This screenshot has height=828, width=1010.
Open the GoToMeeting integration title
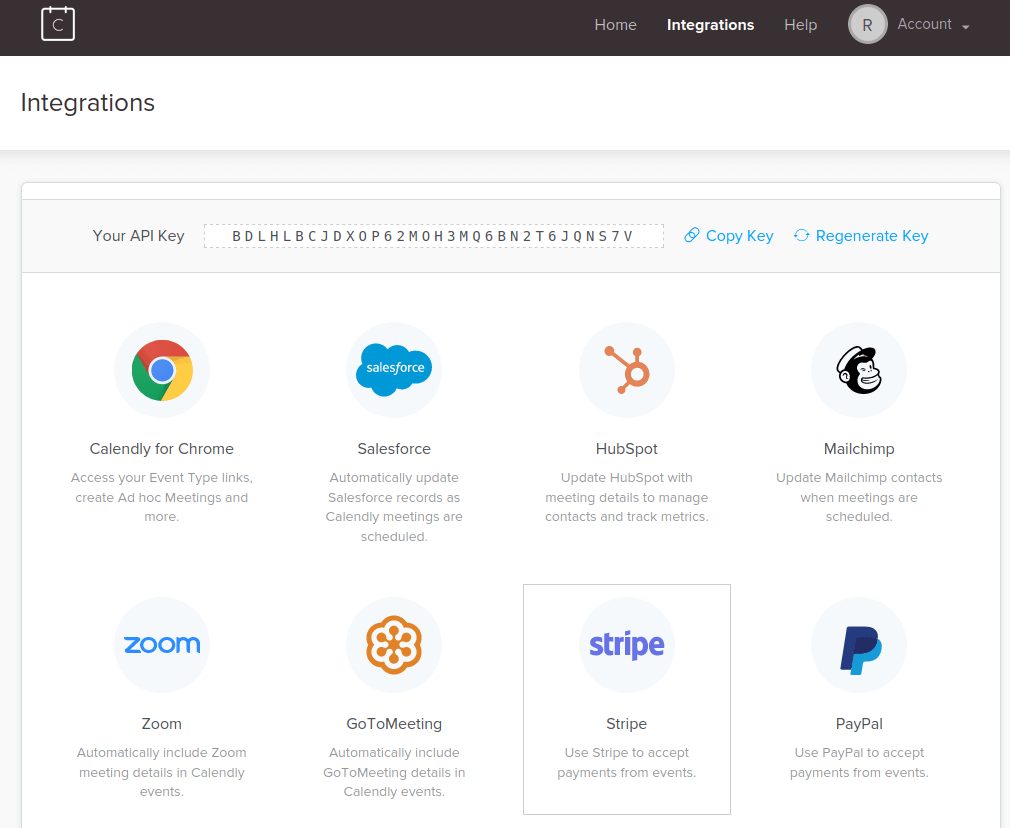pyautogui.click(x=394, y=724)
